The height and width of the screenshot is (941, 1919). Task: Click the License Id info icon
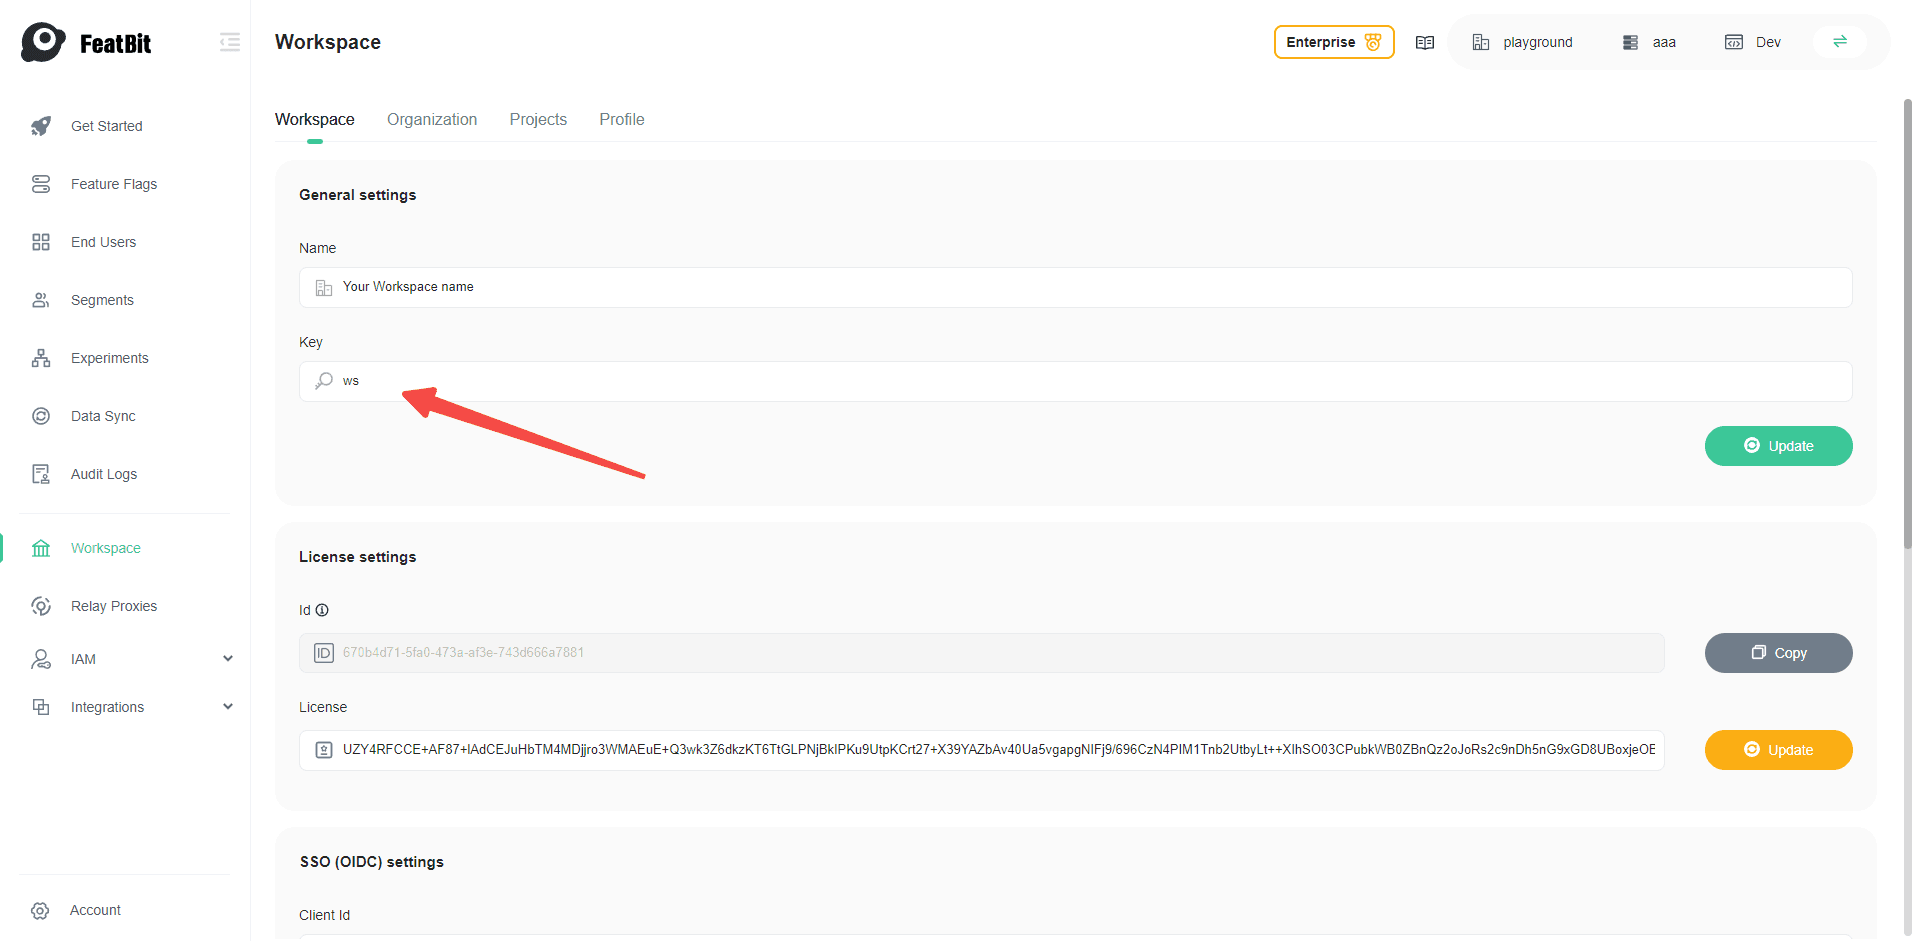(x=322, y=610)
